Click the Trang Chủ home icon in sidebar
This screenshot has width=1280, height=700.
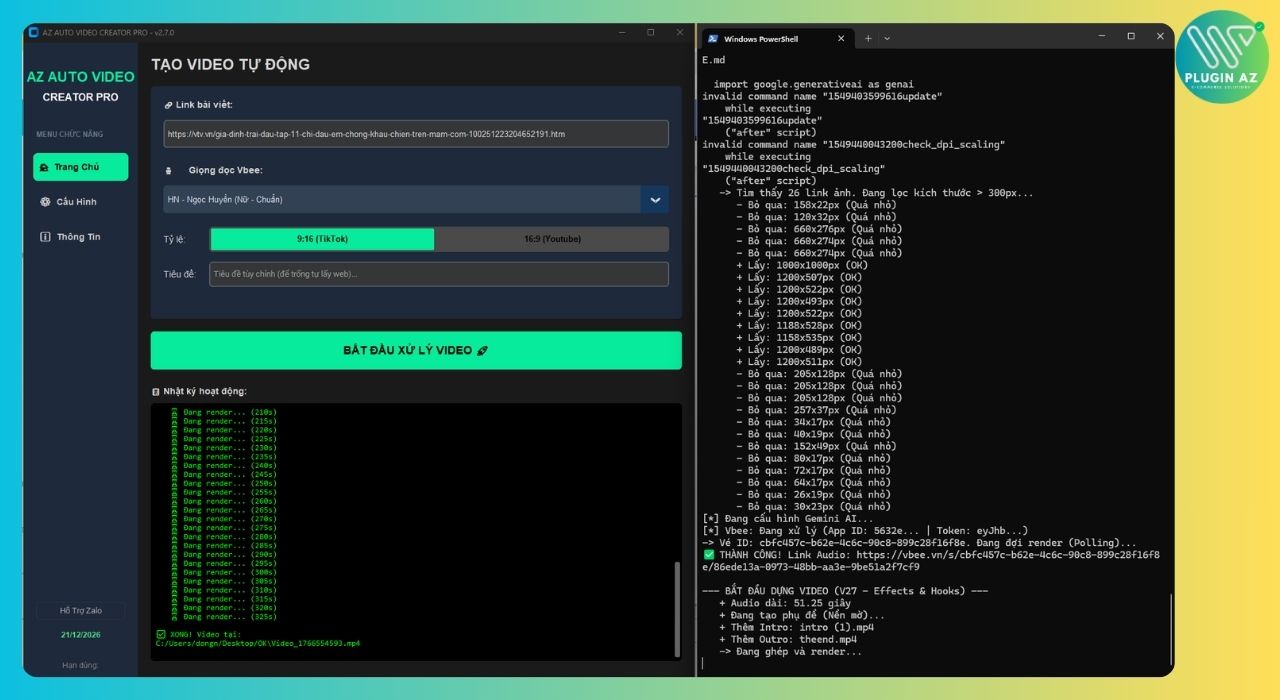pos(44,167)
